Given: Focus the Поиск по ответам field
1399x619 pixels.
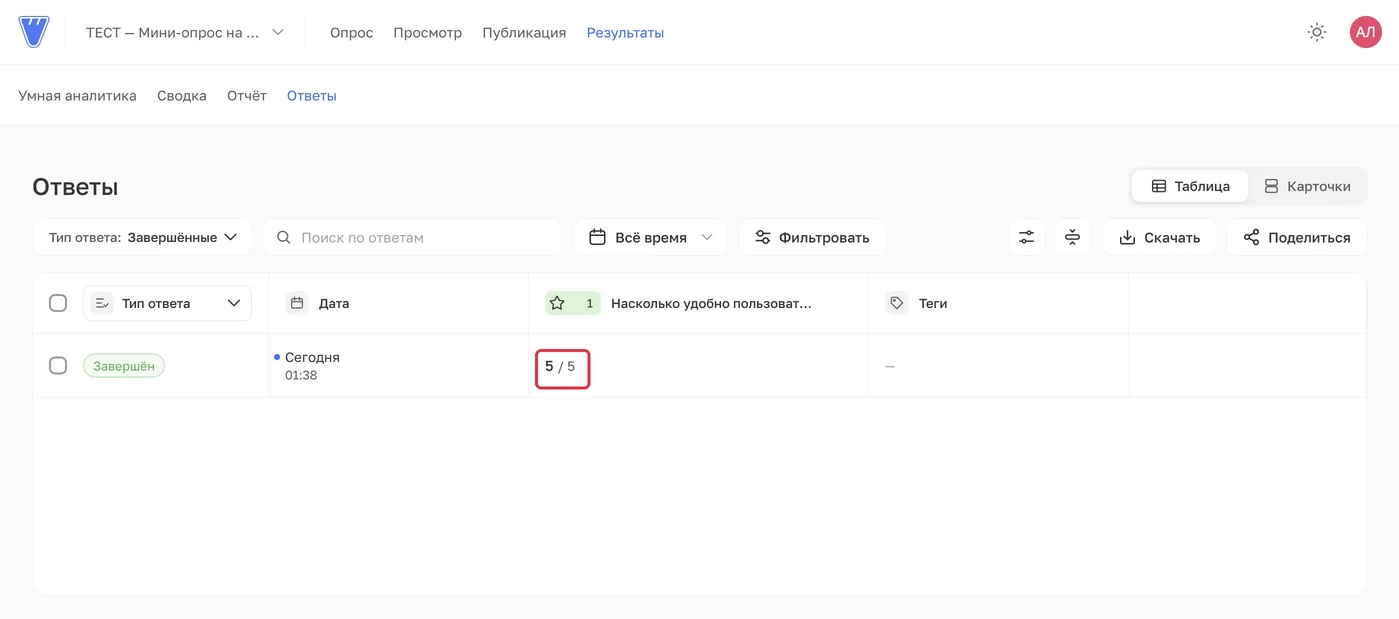Looking at the screenshot, I should [413, 237].
